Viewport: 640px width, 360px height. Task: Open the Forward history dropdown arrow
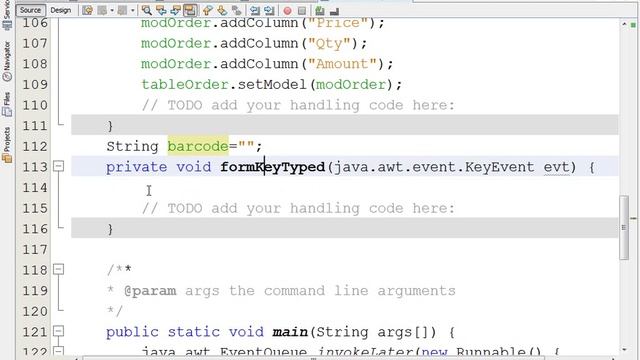tap(132, 10)
